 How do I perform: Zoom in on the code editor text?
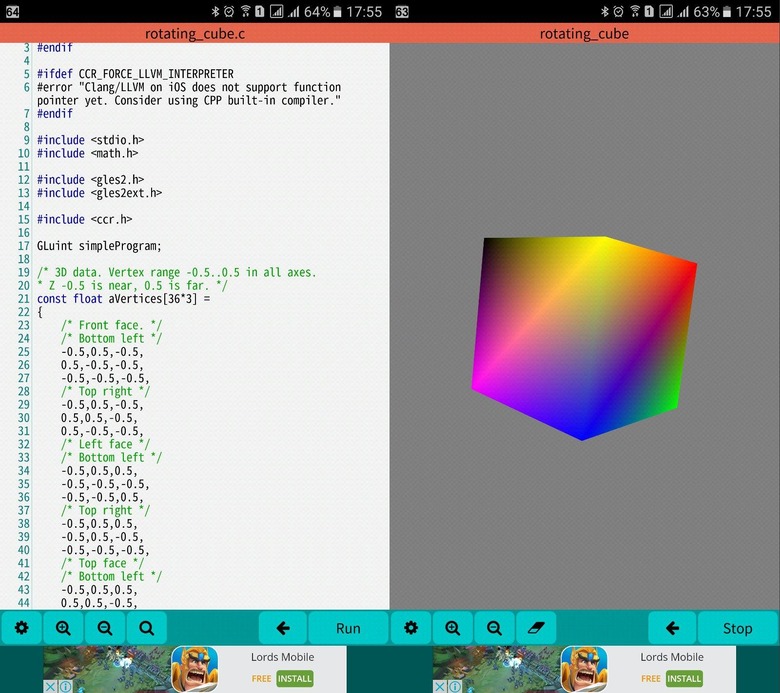(63, 628)
